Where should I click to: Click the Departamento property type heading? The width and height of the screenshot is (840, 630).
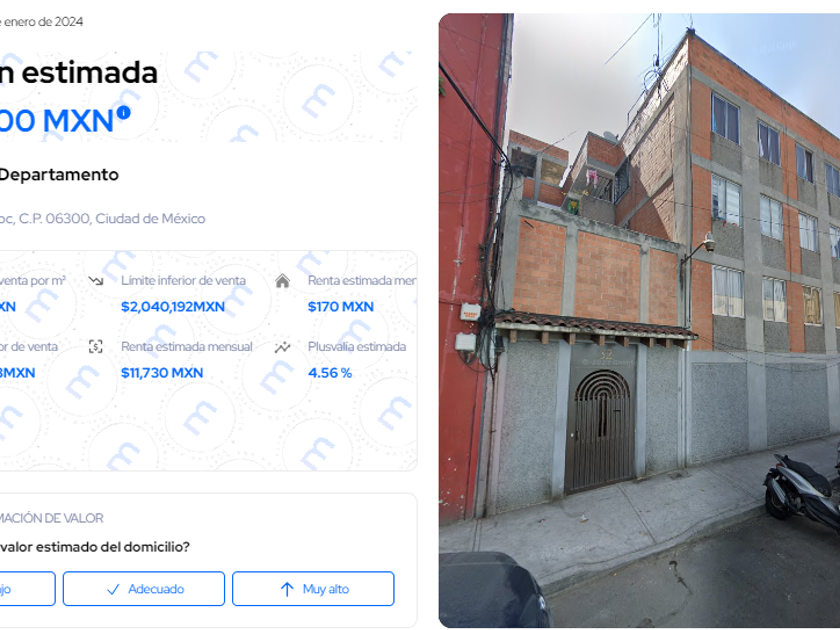tap(58, 175)
